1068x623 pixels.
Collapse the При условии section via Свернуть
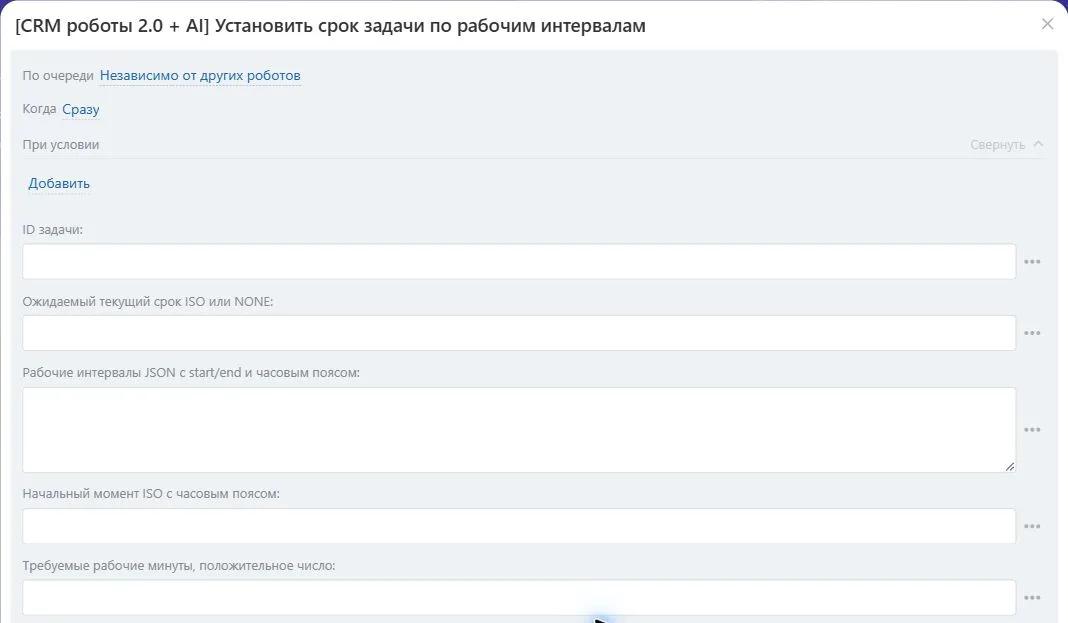(x=1006, y=144)
